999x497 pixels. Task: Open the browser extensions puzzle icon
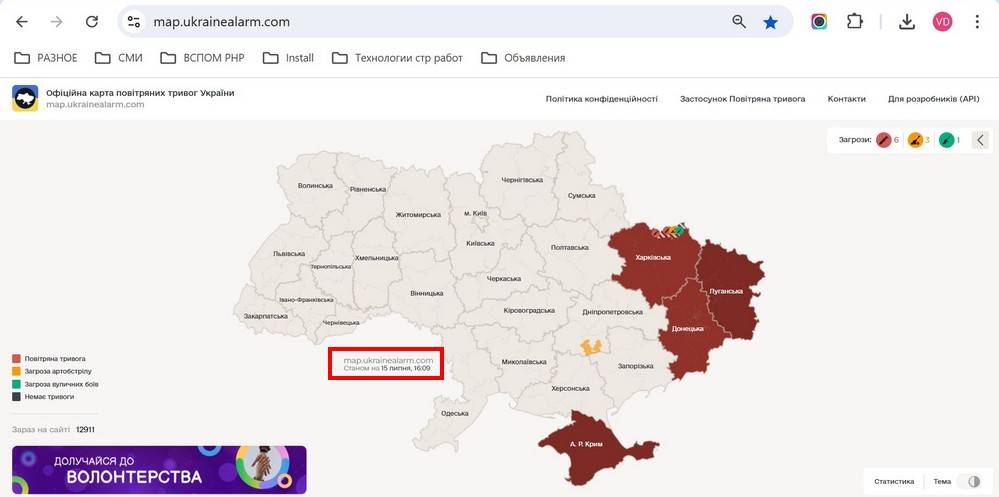click(854, 22)
